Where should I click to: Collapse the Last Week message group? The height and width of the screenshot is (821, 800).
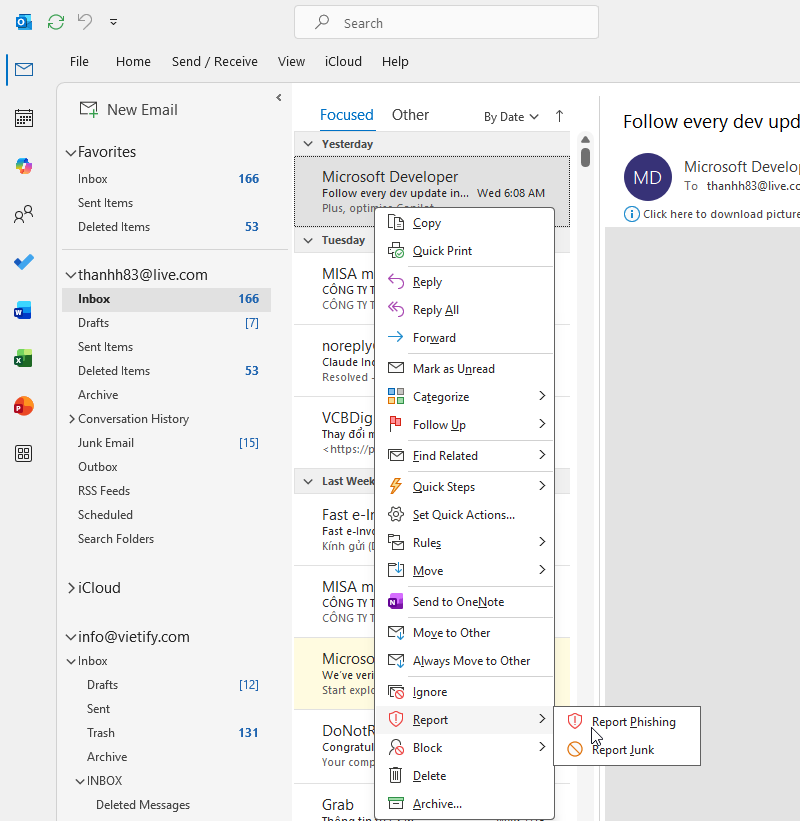point(308,481)
